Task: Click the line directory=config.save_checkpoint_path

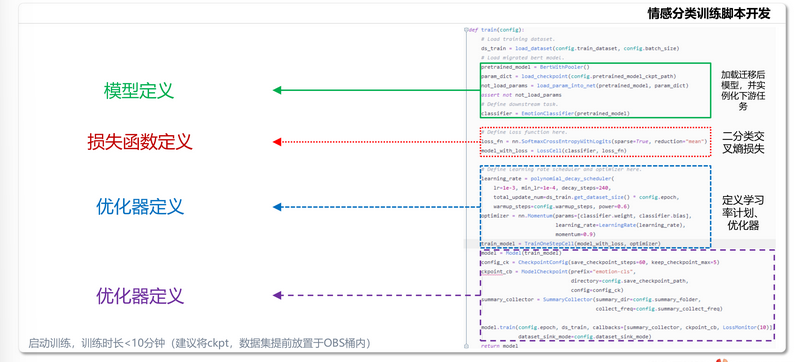Action: coord(630,281)
